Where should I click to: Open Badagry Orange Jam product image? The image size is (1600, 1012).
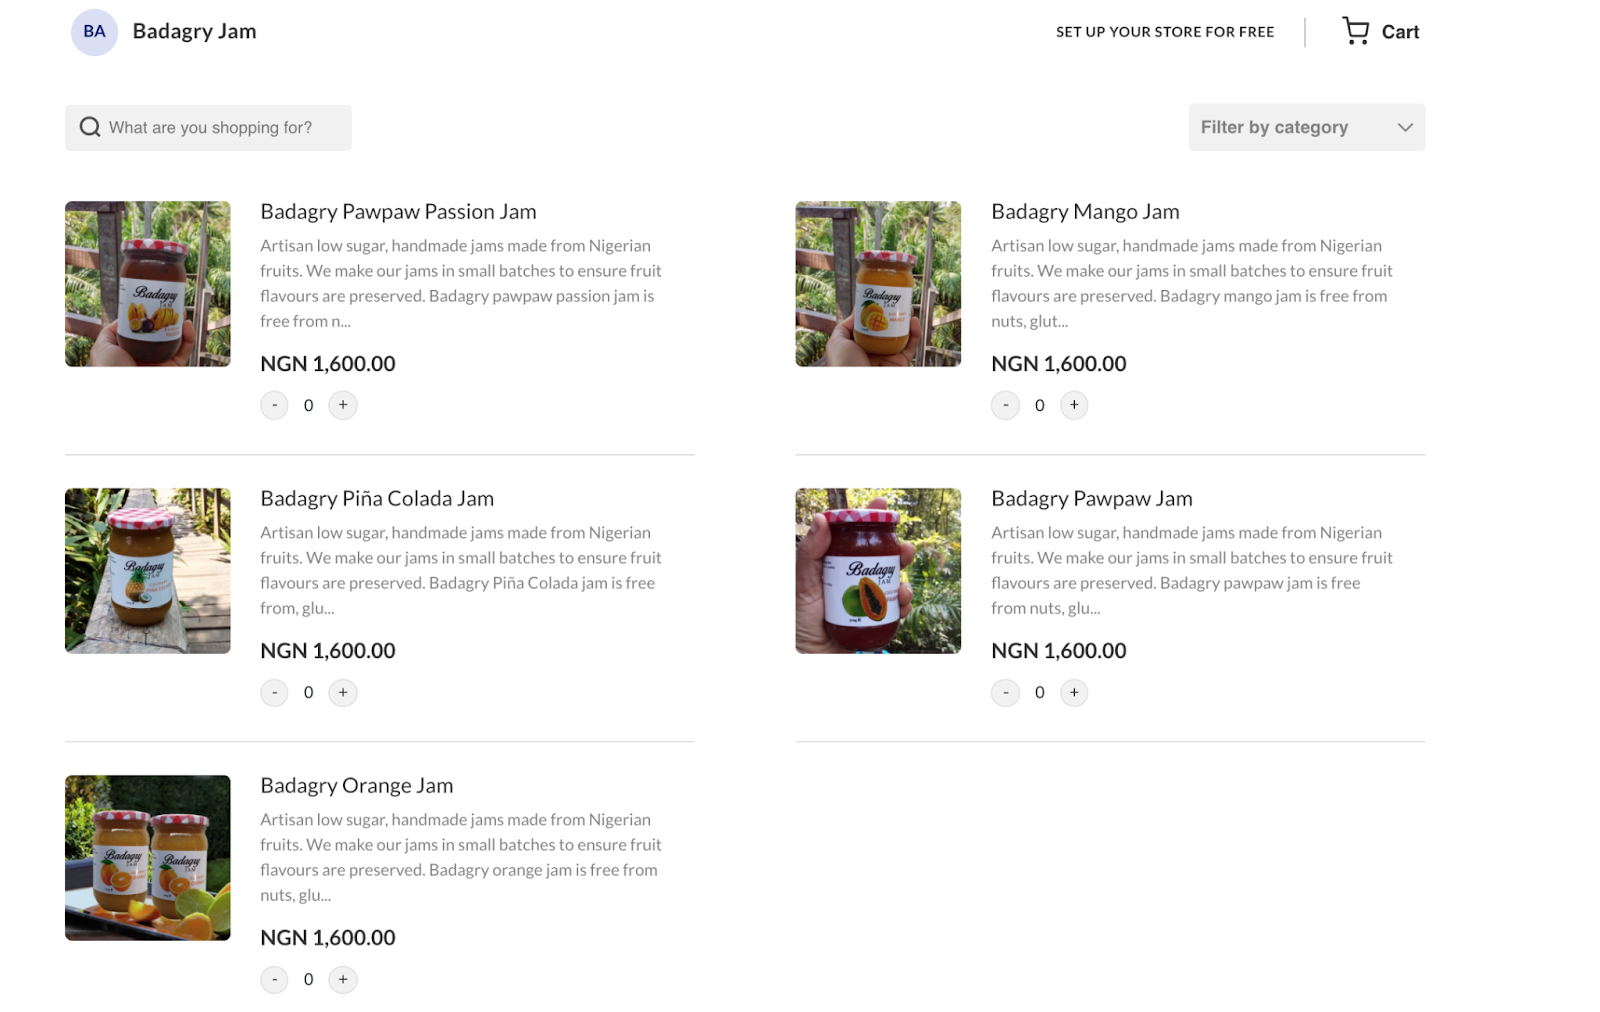click(148, 858)
